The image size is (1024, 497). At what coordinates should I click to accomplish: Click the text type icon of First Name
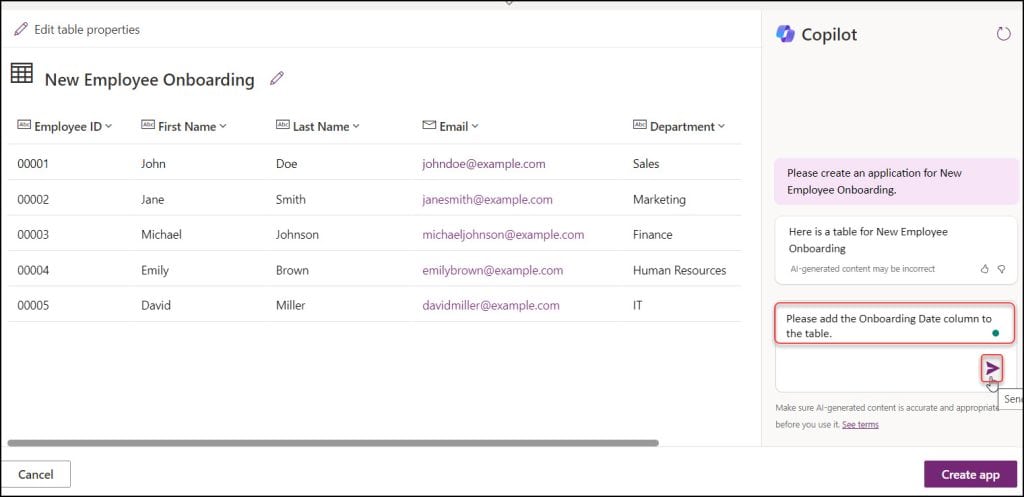click(x=148, y=125)
